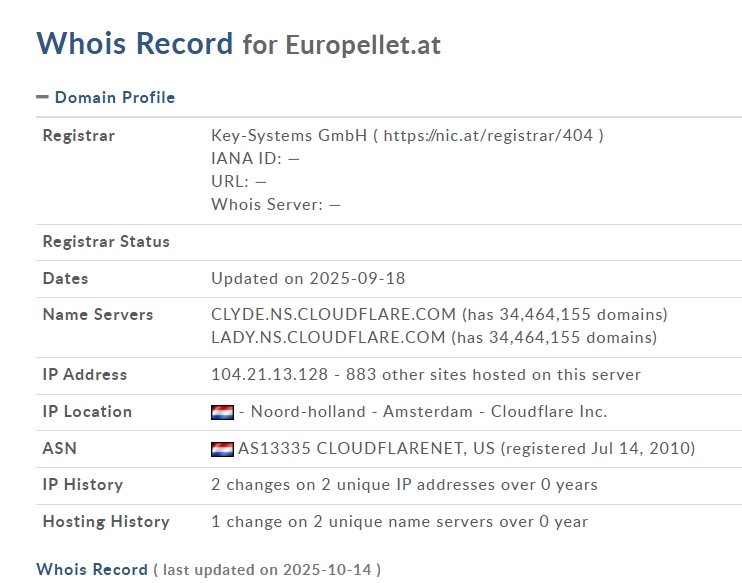
Task: Collapse the Domain Profile section
Action: (x=114, y=97)
